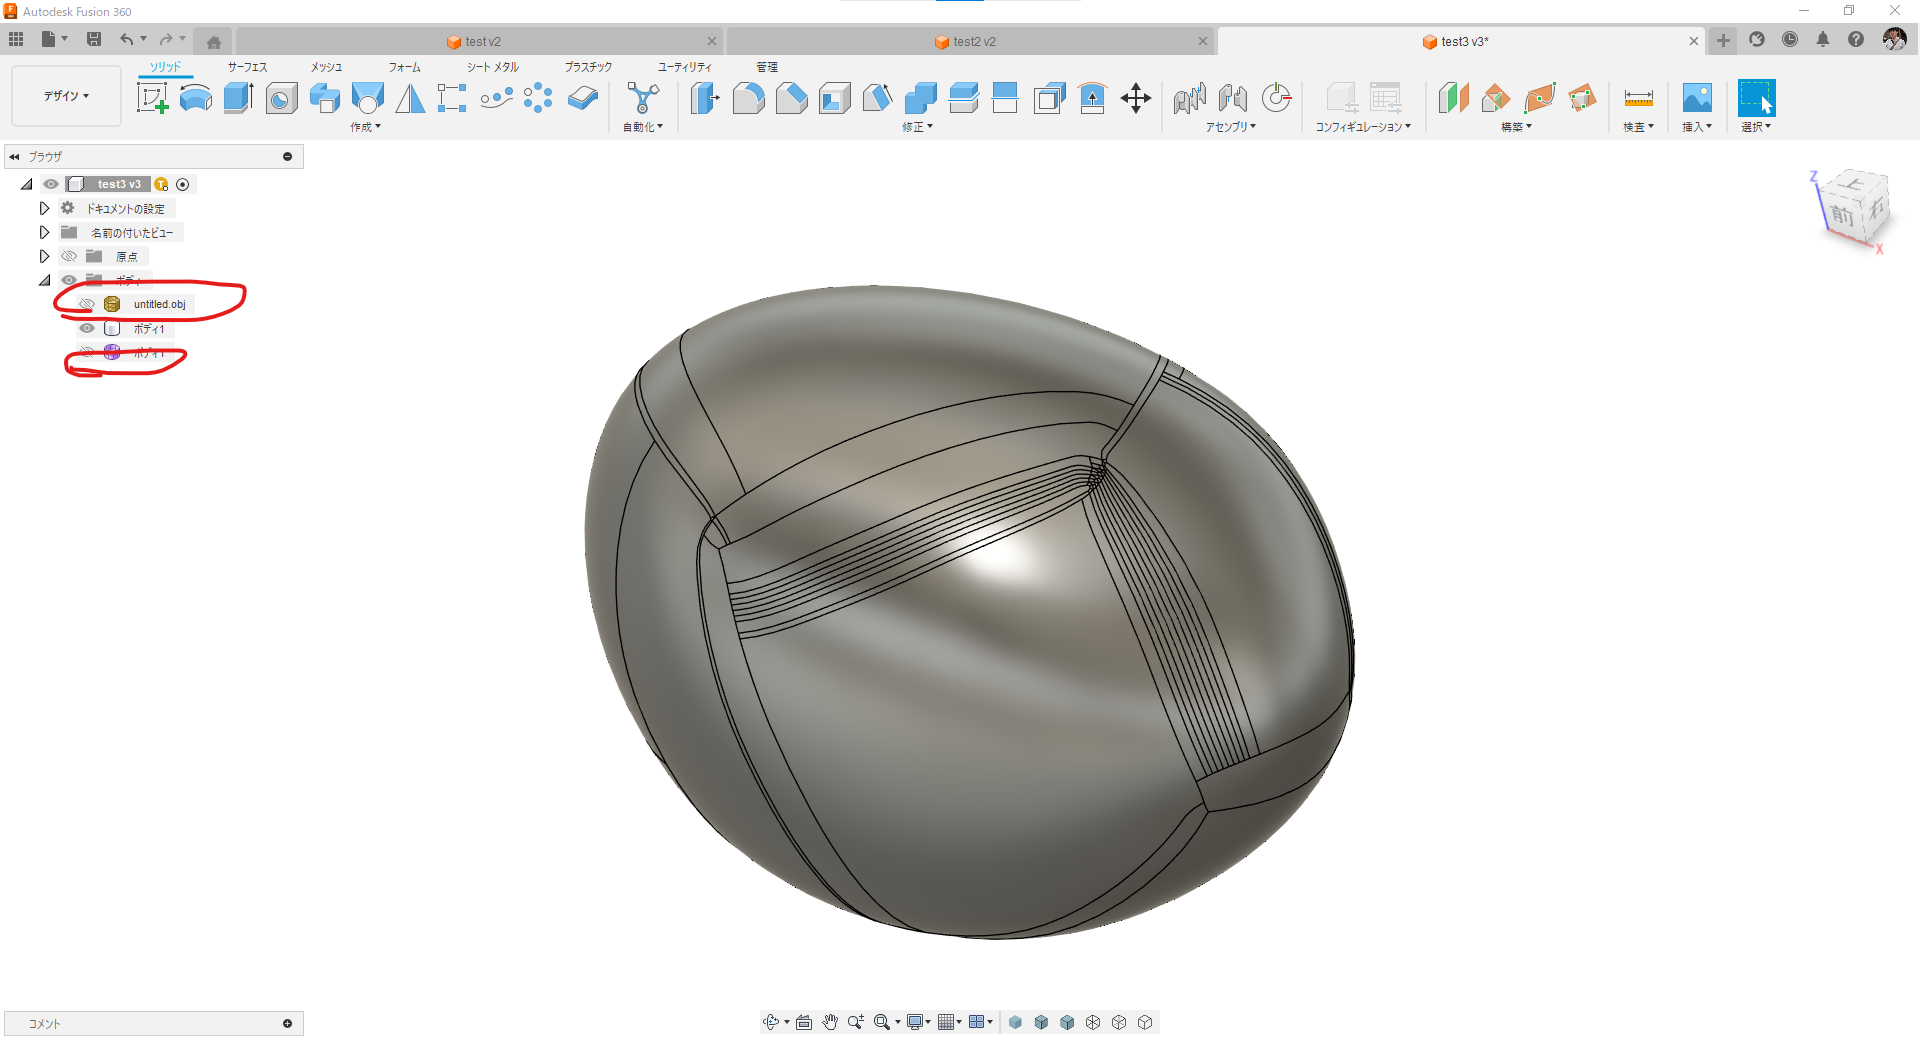Select the Measure ruler tool

pos(1638,98)
